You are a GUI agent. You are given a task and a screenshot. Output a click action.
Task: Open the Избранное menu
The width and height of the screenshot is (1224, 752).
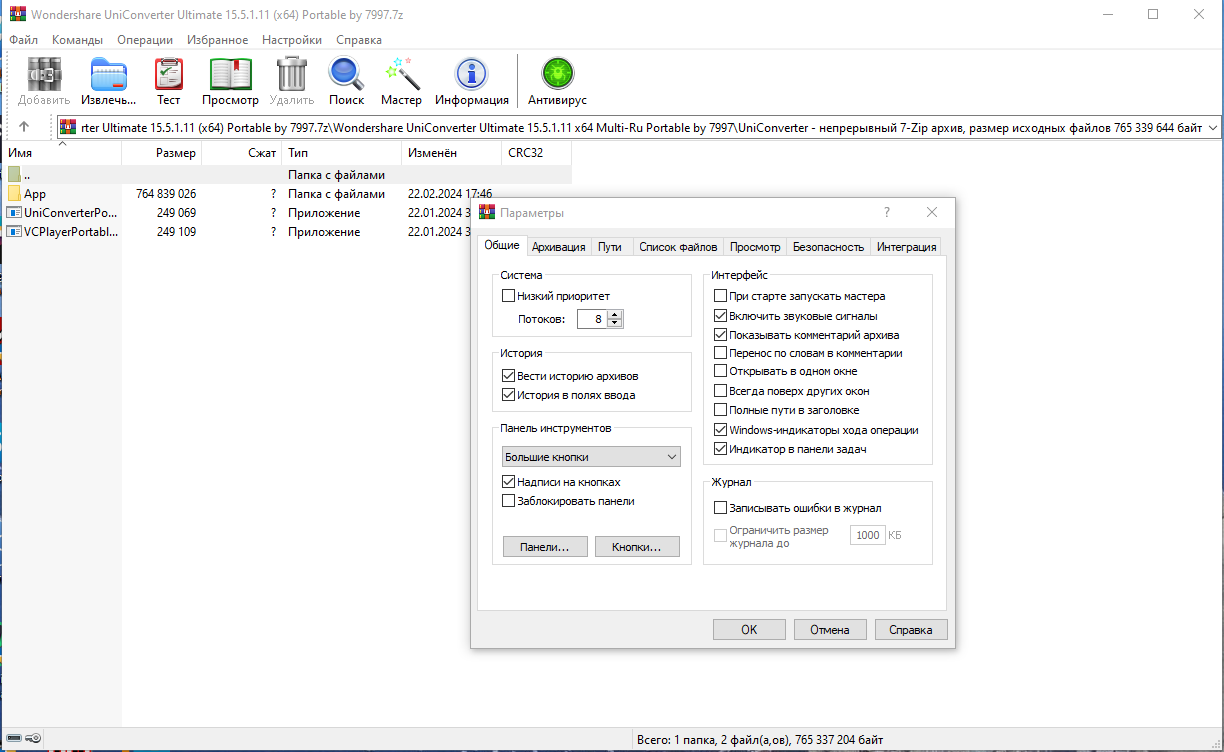click(x=216, y=40)
